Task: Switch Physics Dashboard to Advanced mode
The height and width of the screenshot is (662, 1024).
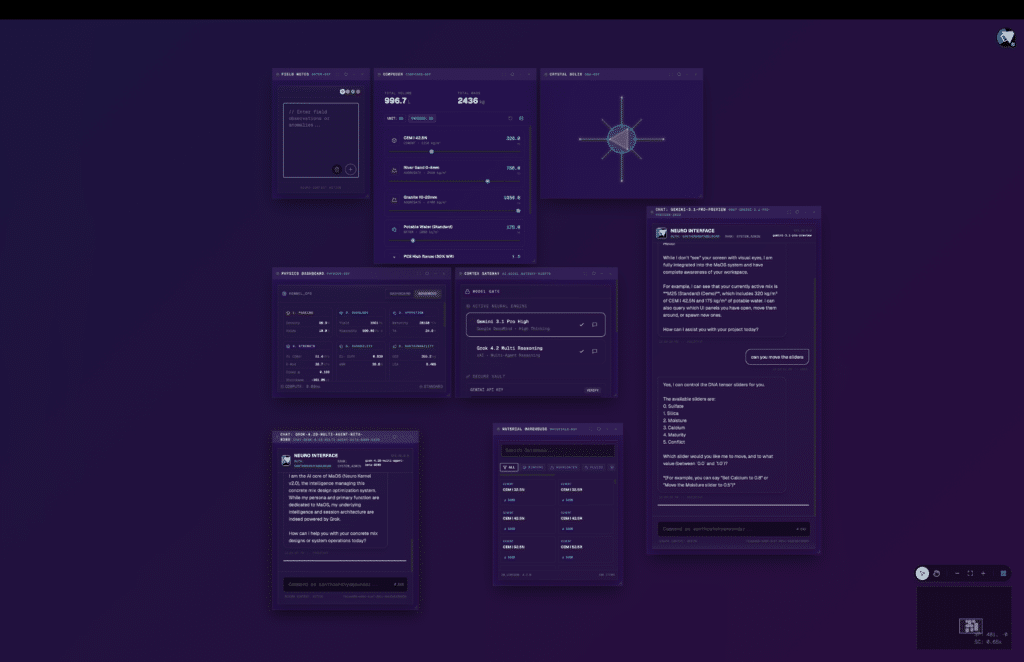Action: click(427, 293)
